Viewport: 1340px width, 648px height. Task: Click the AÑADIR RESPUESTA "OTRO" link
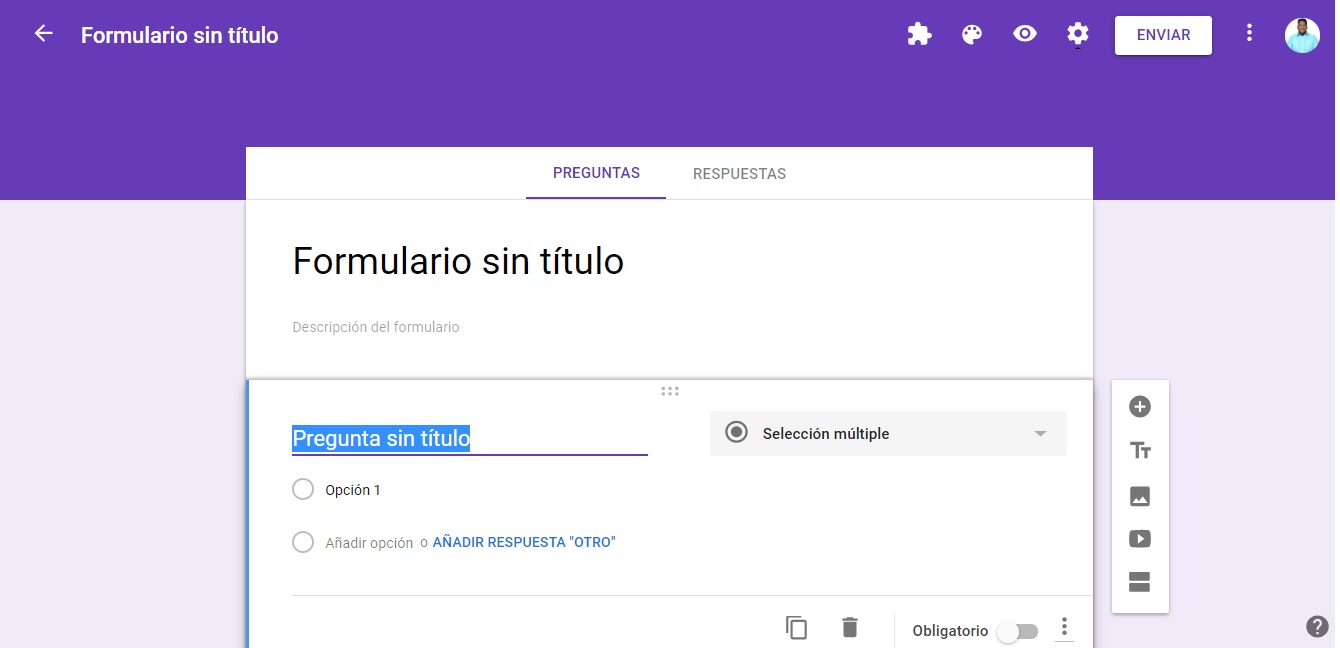pyautogui.click(x=524, y=542)
